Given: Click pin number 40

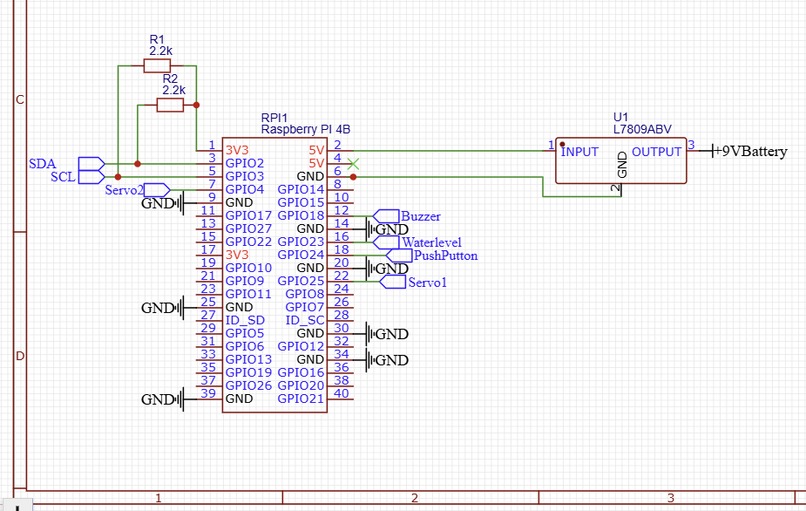Looking at the screenshot, I should coord(342,394).
